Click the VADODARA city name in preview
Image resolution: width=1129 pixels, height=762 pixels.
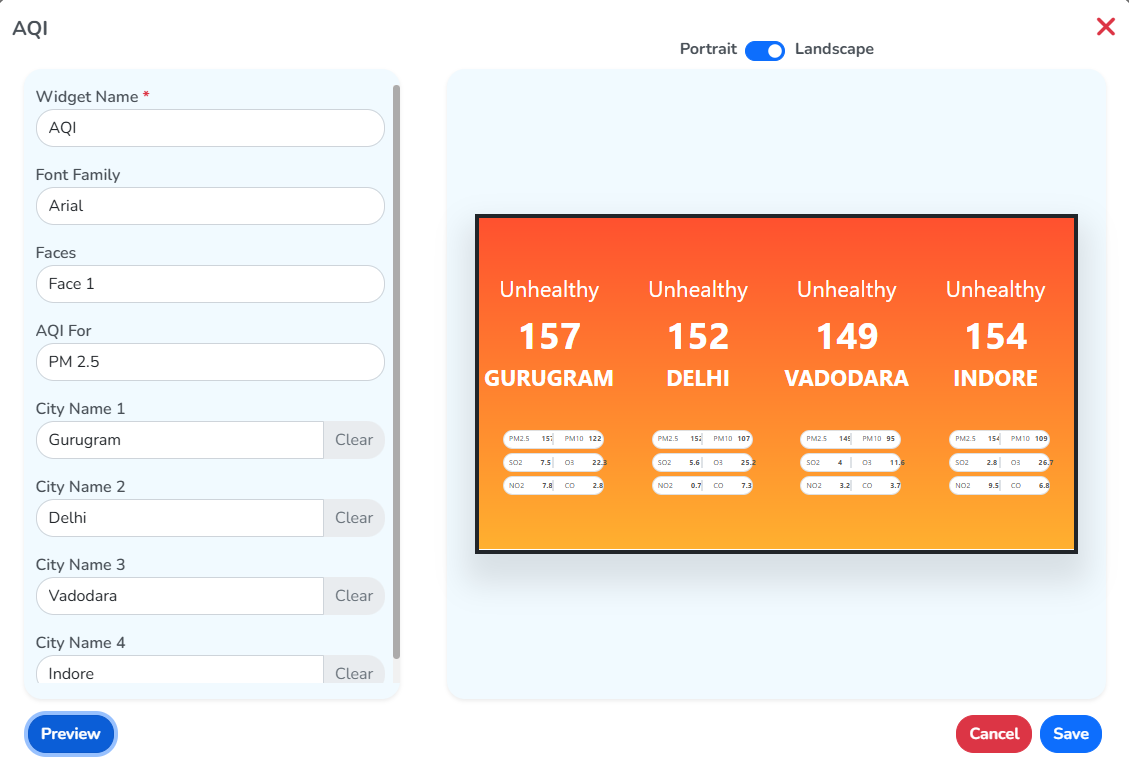coord(846,378)
